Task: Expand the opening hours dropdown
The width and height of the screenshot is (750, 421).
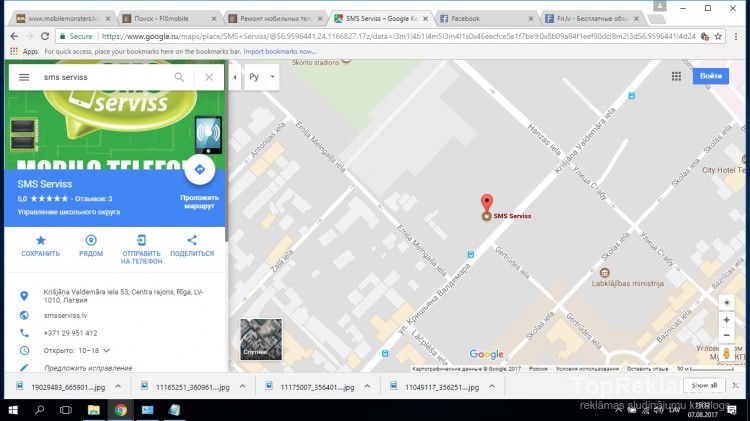Action: [x=108, y=351]
